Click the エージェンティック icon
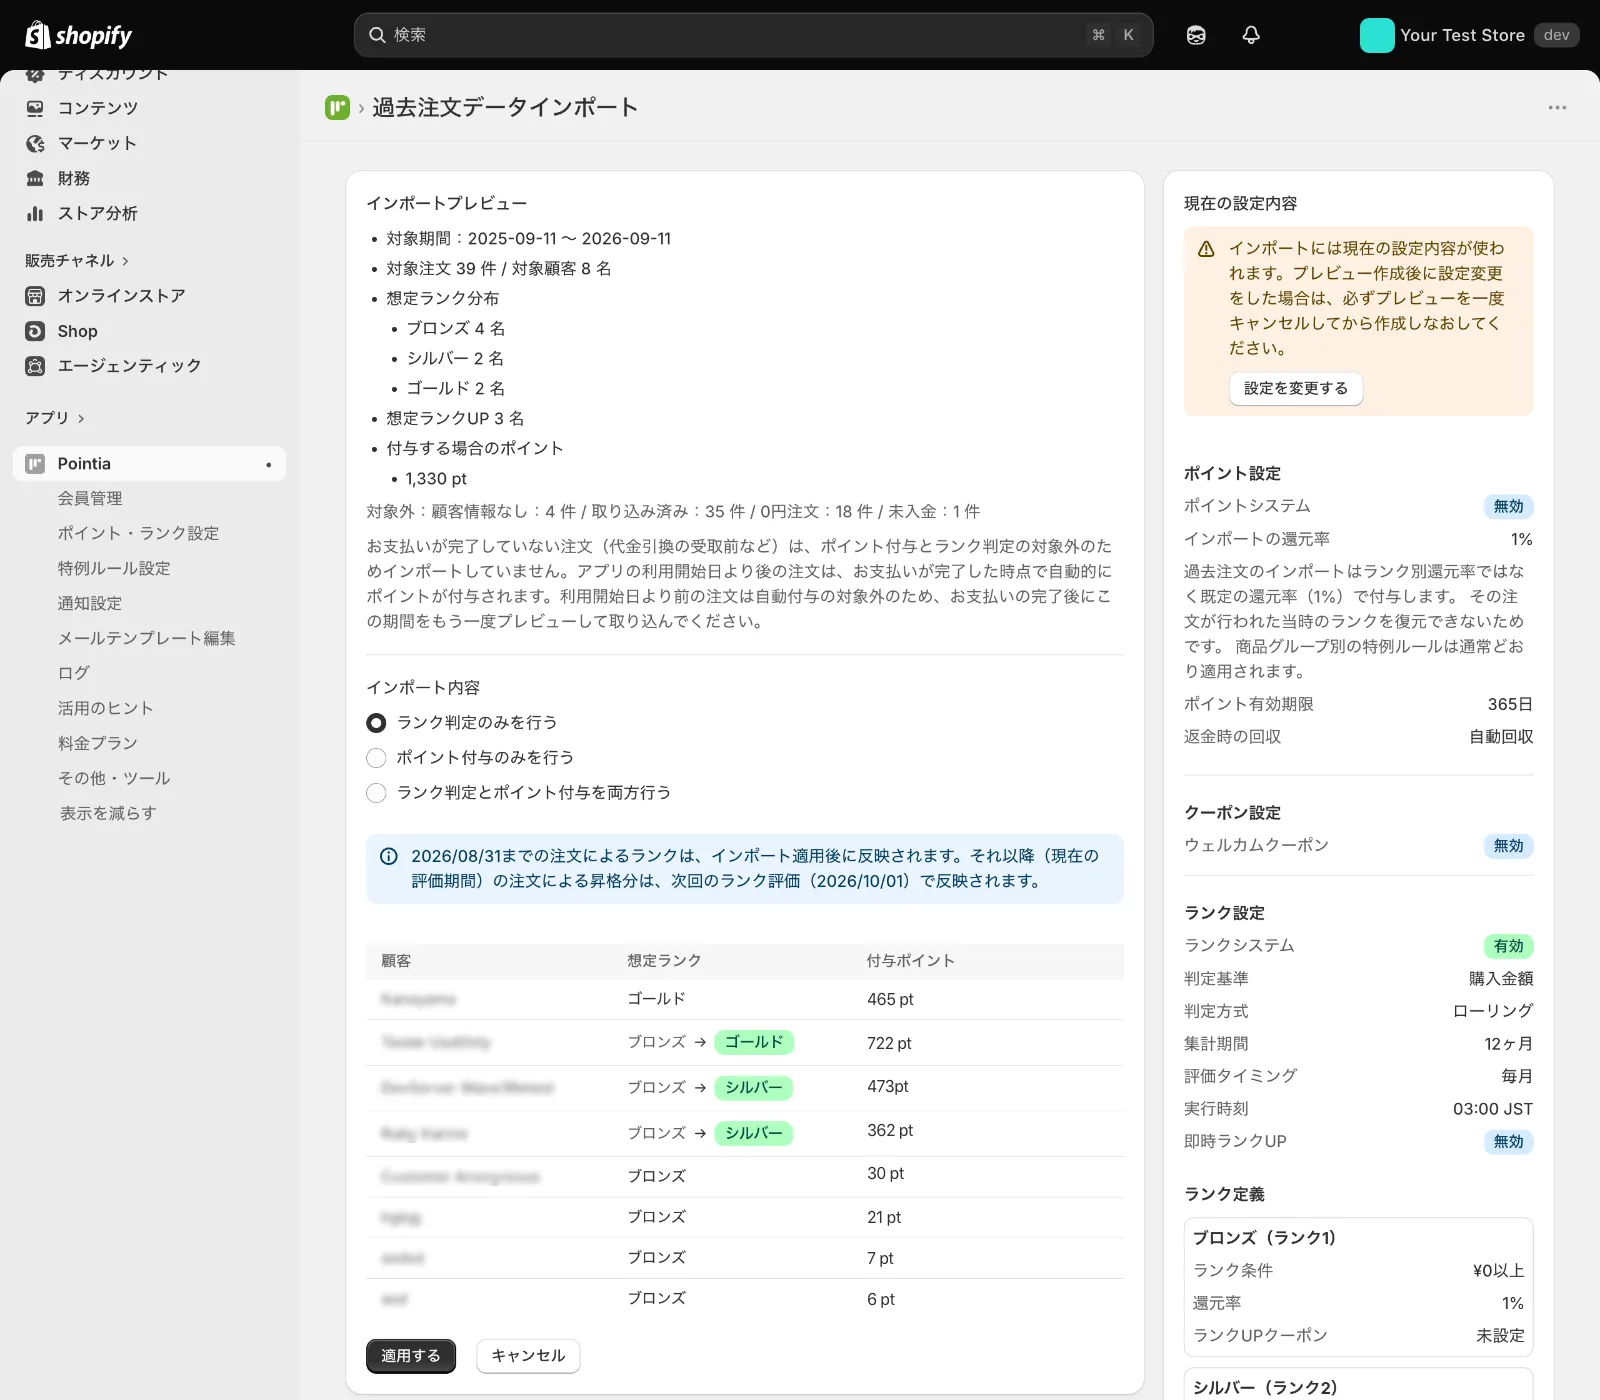This screenshot has height=1400, width=1600. (35, 366)
